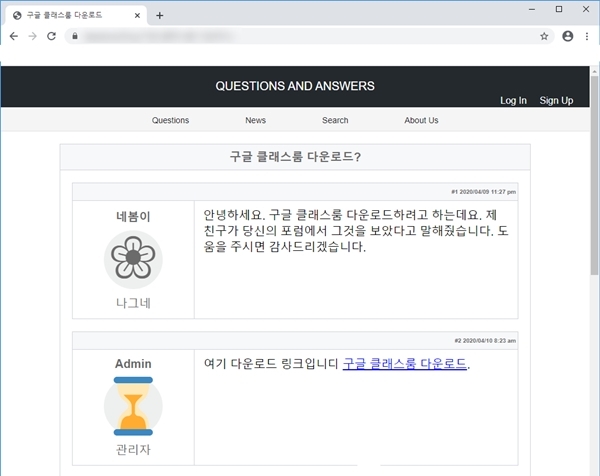Click the vertical page scrollbar thumb
Image resolution: width=600 pixels, height=476 pixels.
point(594,175)
